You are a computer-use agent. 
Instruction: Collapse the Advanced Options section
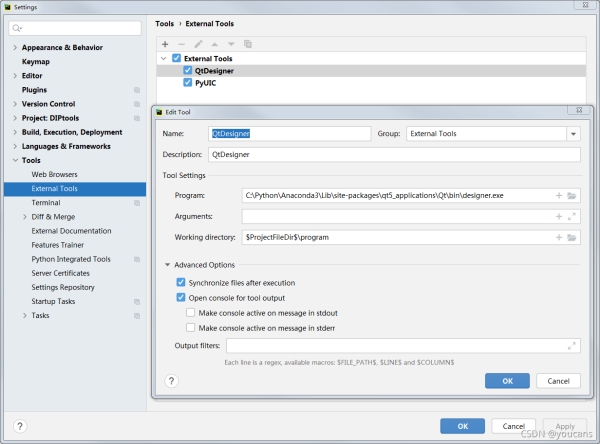coord(167,265)
